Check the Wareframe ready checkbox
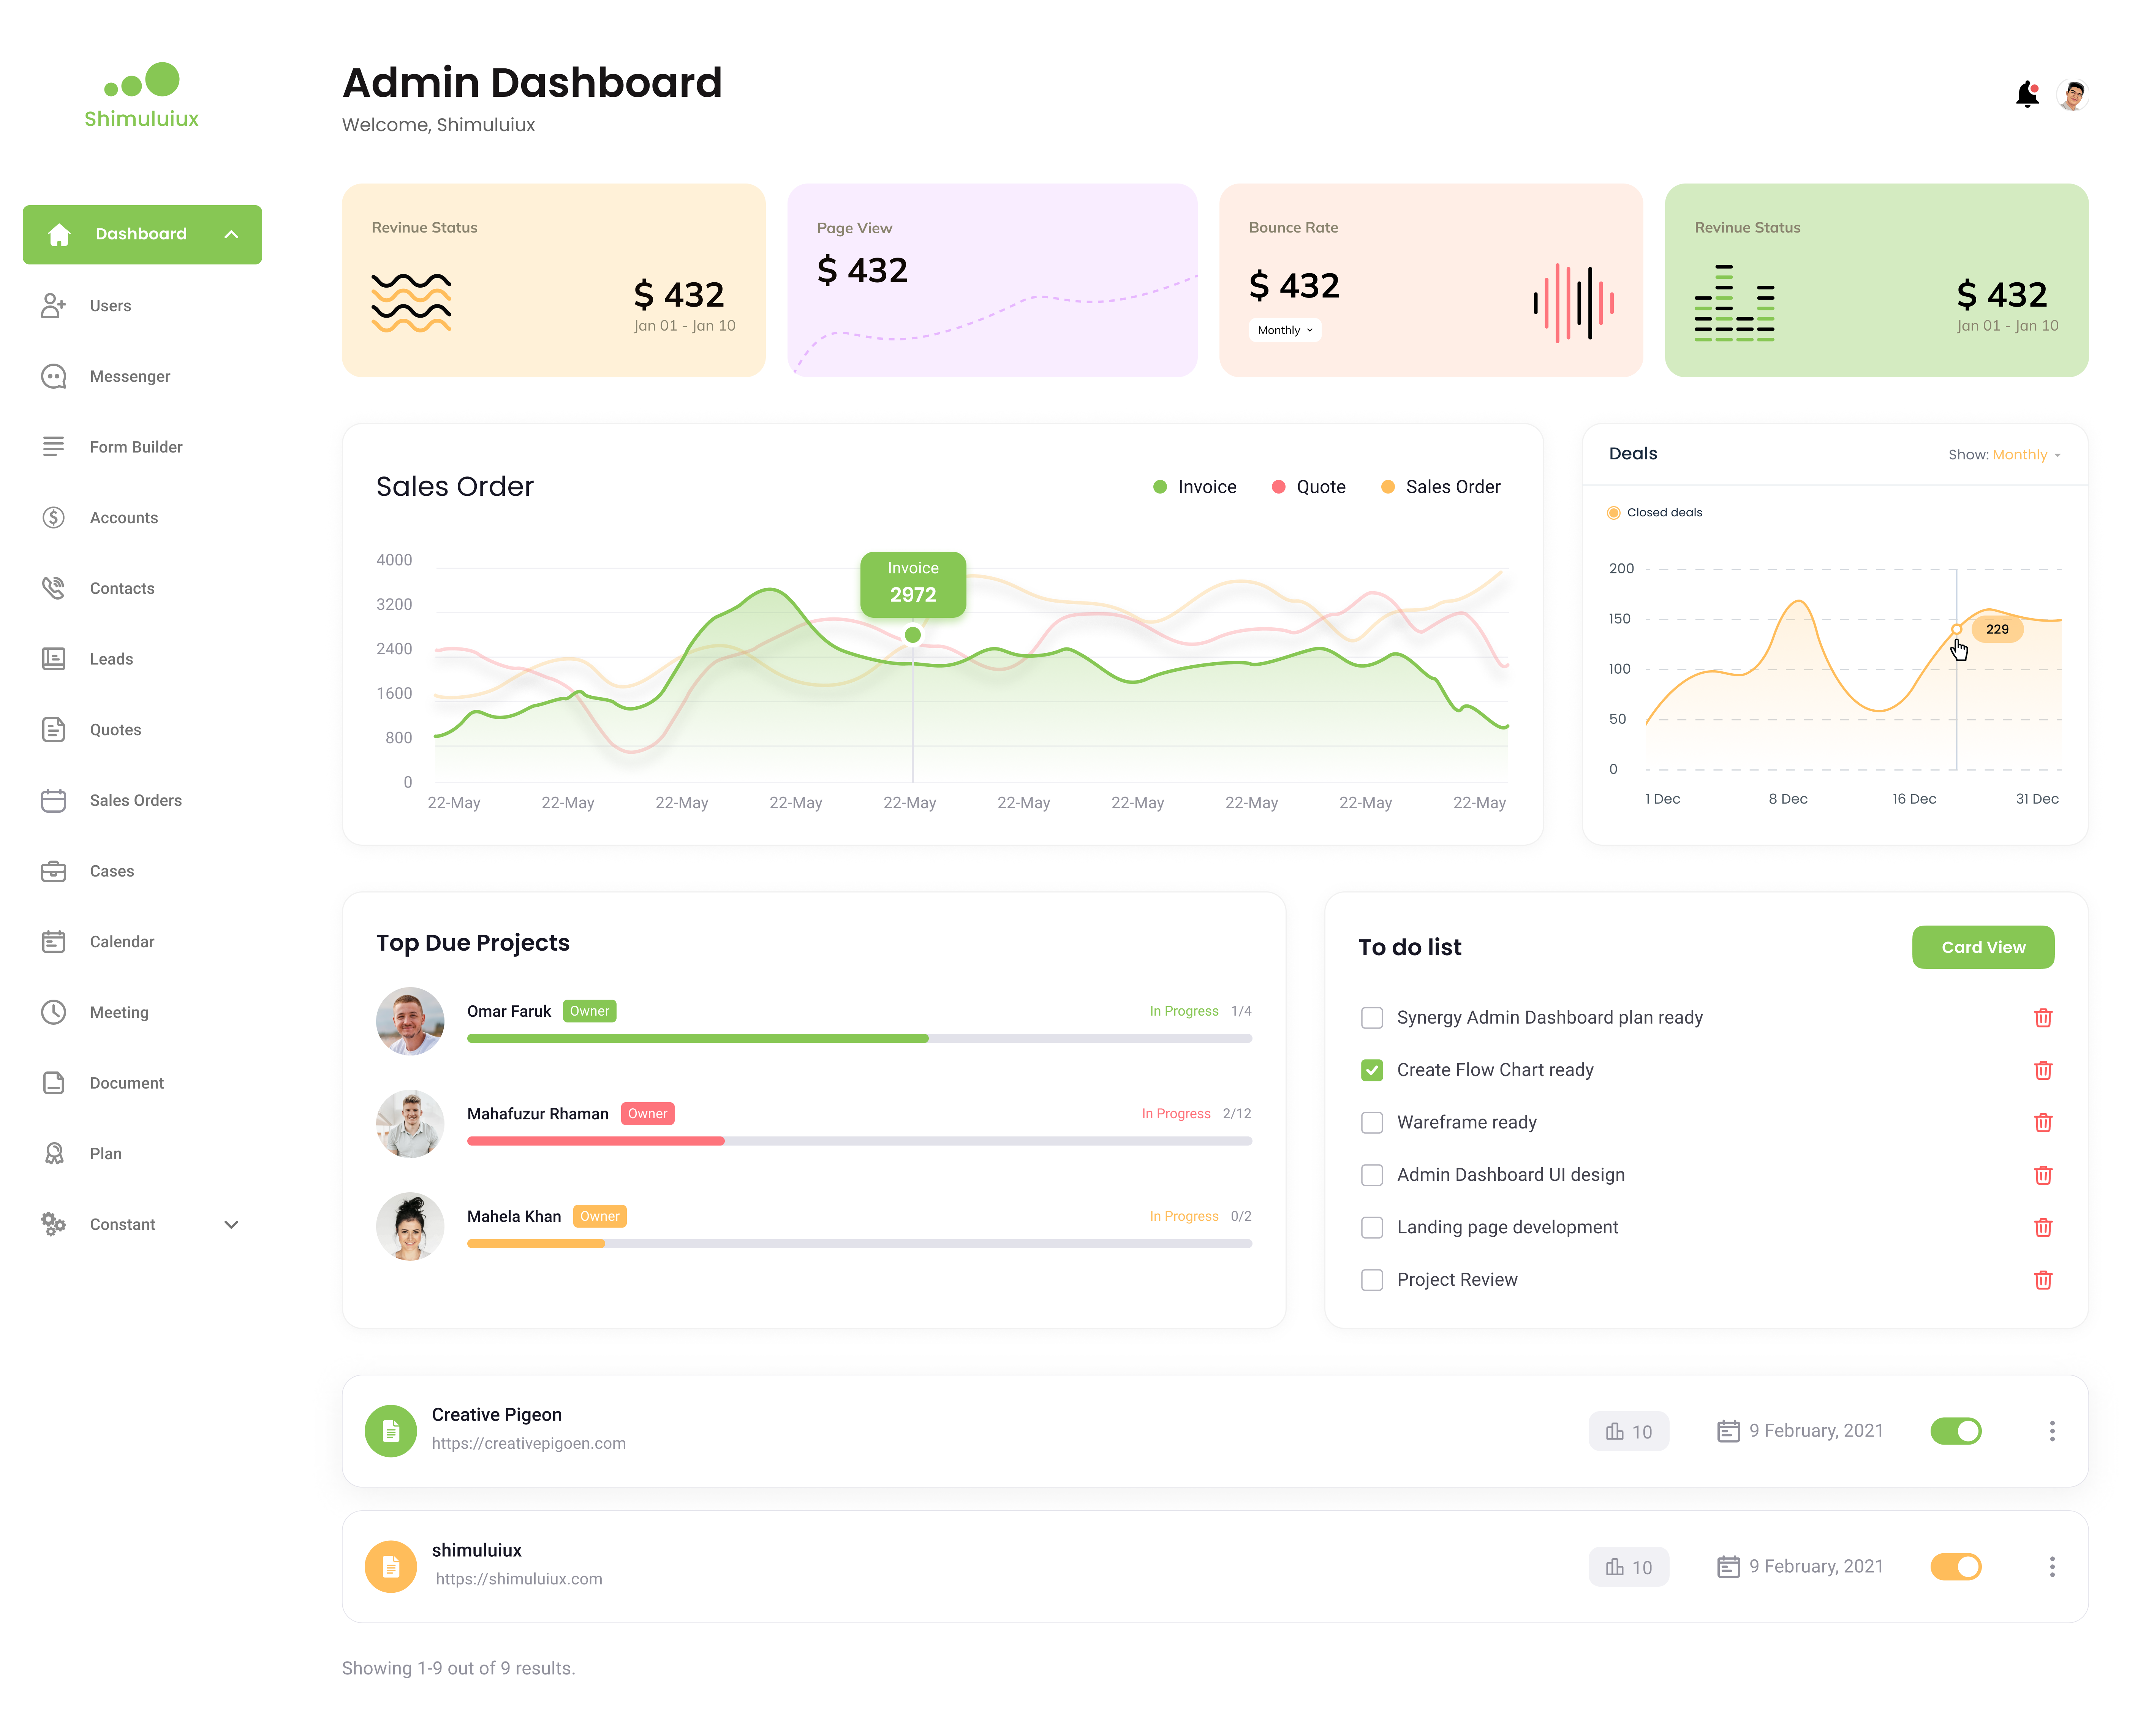 pyautogui.click(x=1372, y=1123)
